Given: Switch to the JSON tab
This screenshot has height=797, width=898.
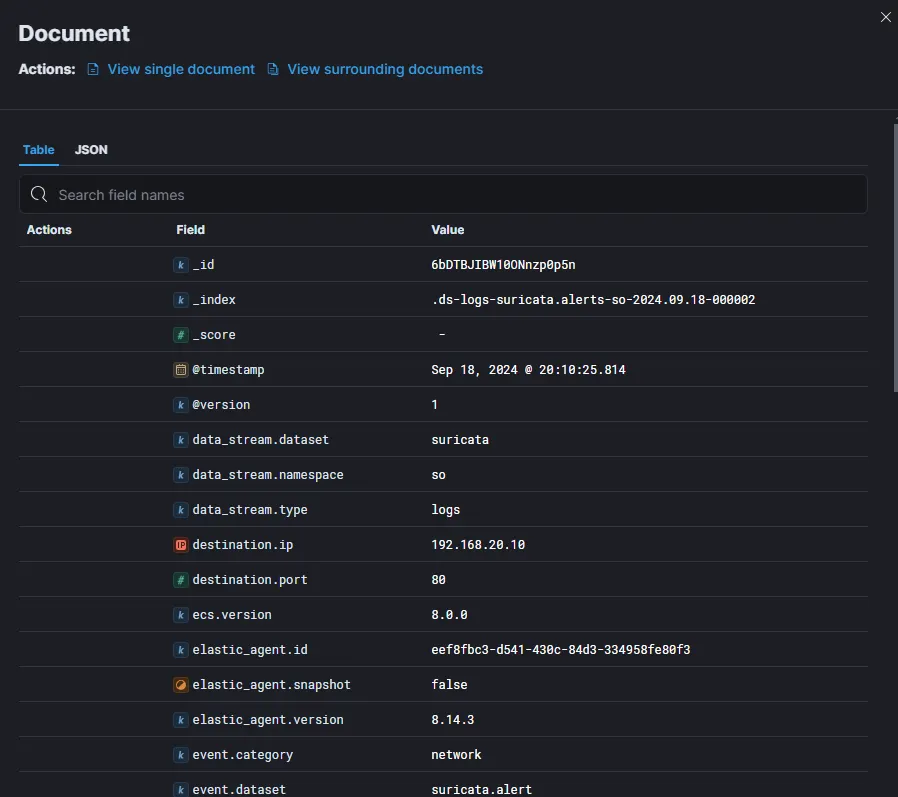Looking at the screenshot, I should click(91, 150).
